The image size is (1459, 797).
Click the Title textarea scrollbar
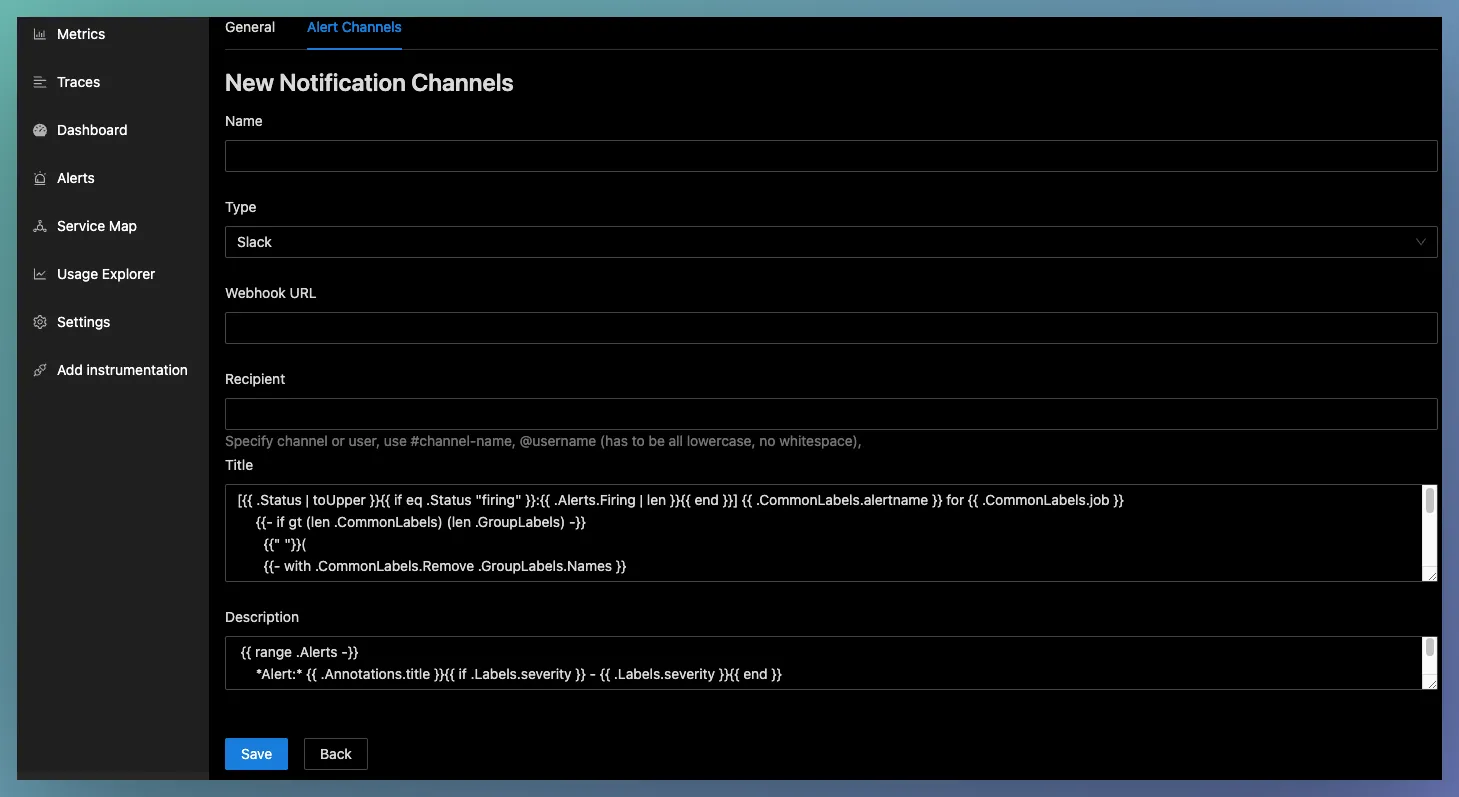(x=1430, y=501)
